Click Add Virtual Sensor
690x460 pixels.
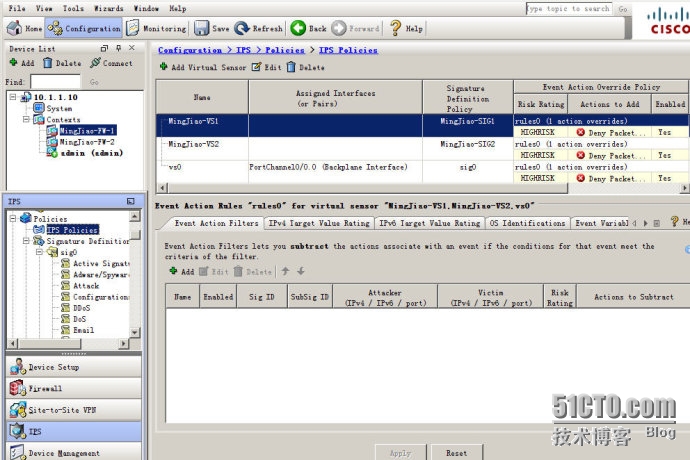pyautogui.click(x=203, y=67)
